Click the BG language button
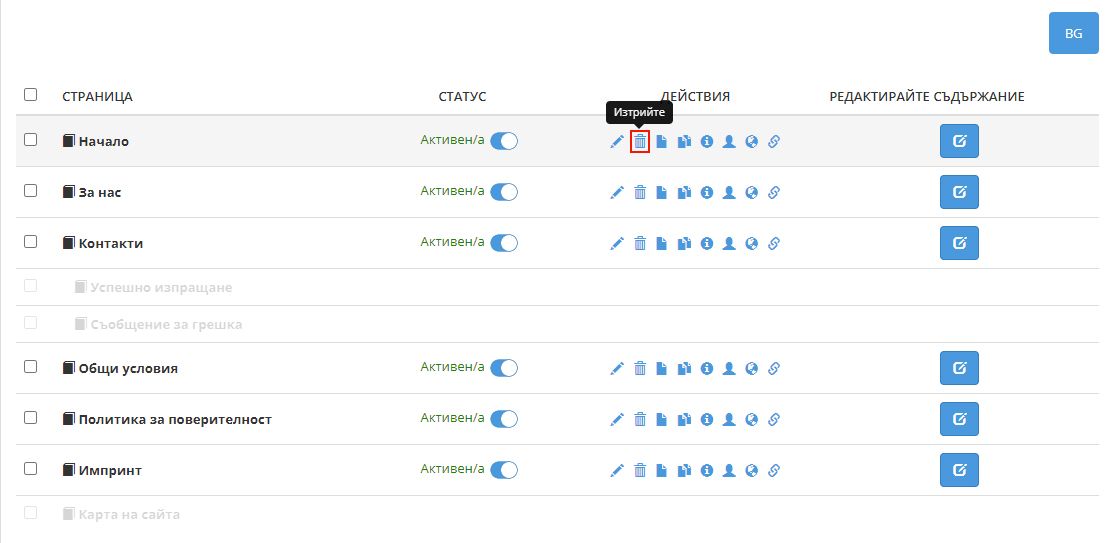Image resolution: width=1111 pixels, height=543 pixels. pos(1073,33)
